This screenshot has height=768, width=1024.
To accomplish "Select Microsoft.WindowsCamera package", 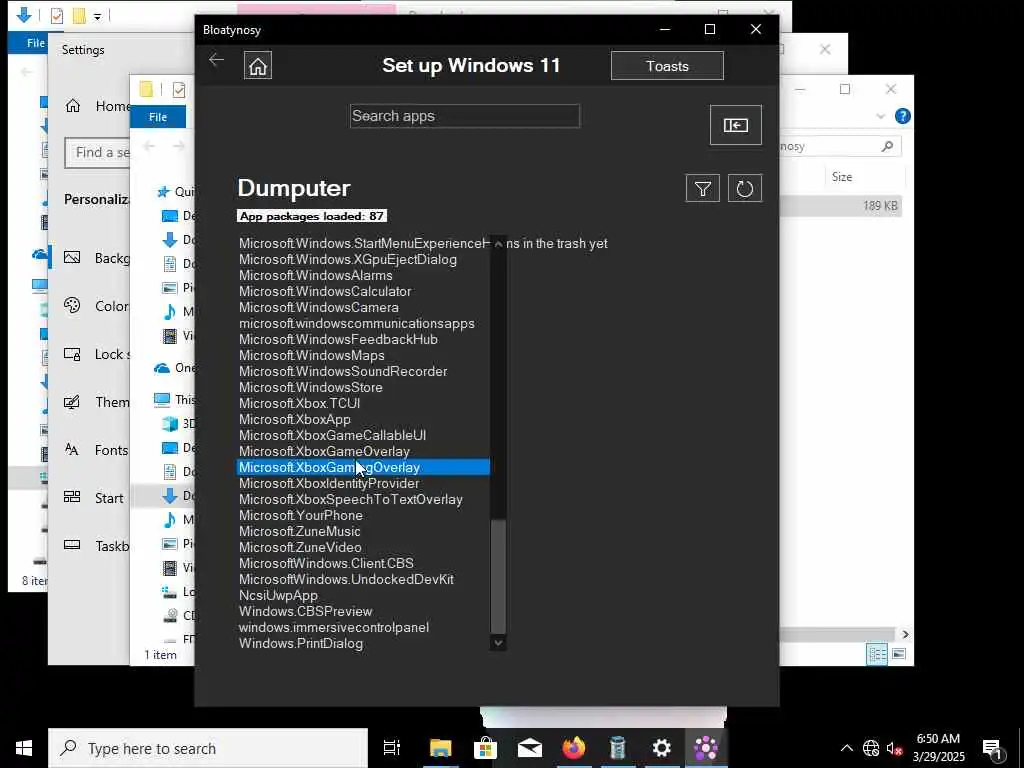I will [319, 308].
